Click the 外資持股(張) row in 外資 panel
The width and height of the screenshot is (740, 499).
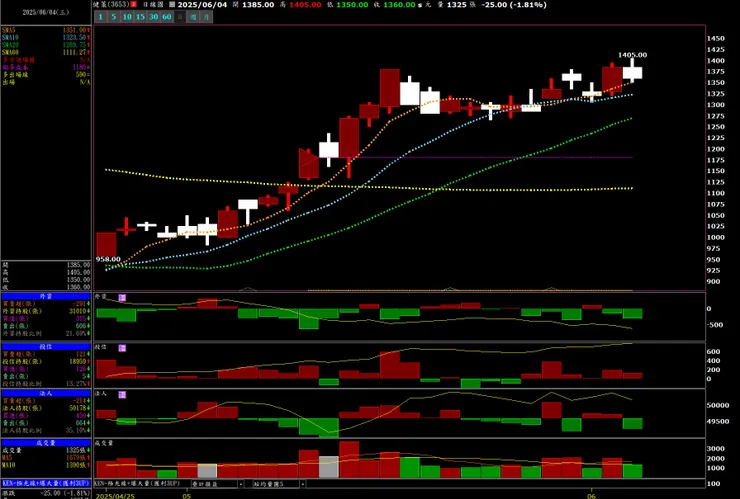coord(46,312)
